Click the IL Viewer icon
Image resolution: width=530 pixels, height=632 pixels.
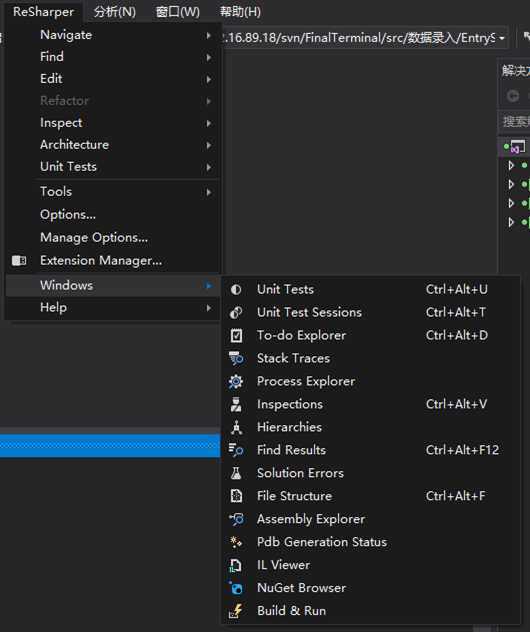click(235, 565)
